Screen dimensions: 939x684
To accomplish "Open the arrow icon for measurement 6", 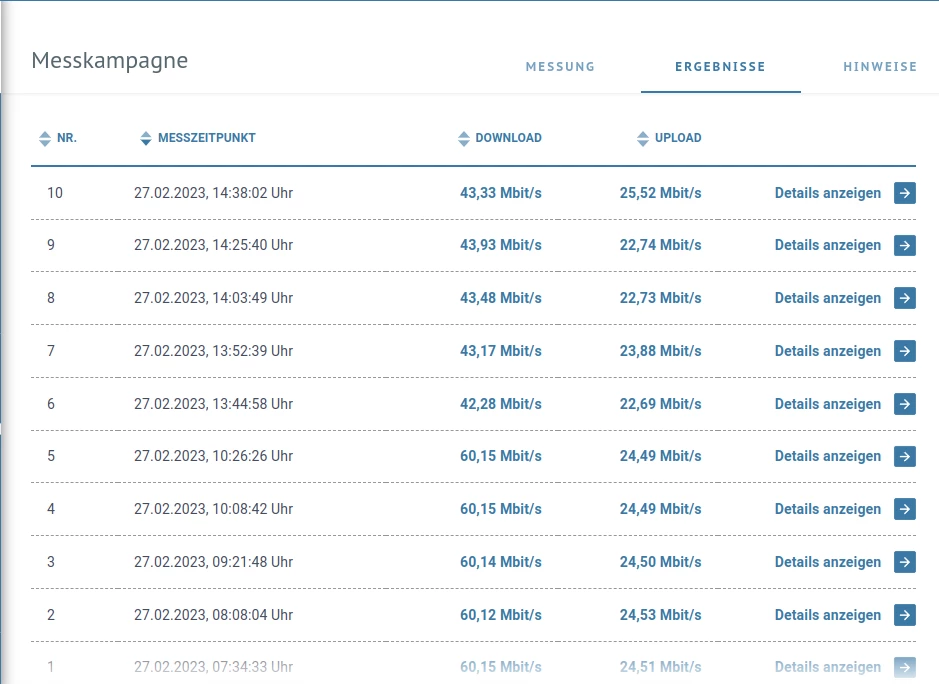I will [x=905, y=404].
